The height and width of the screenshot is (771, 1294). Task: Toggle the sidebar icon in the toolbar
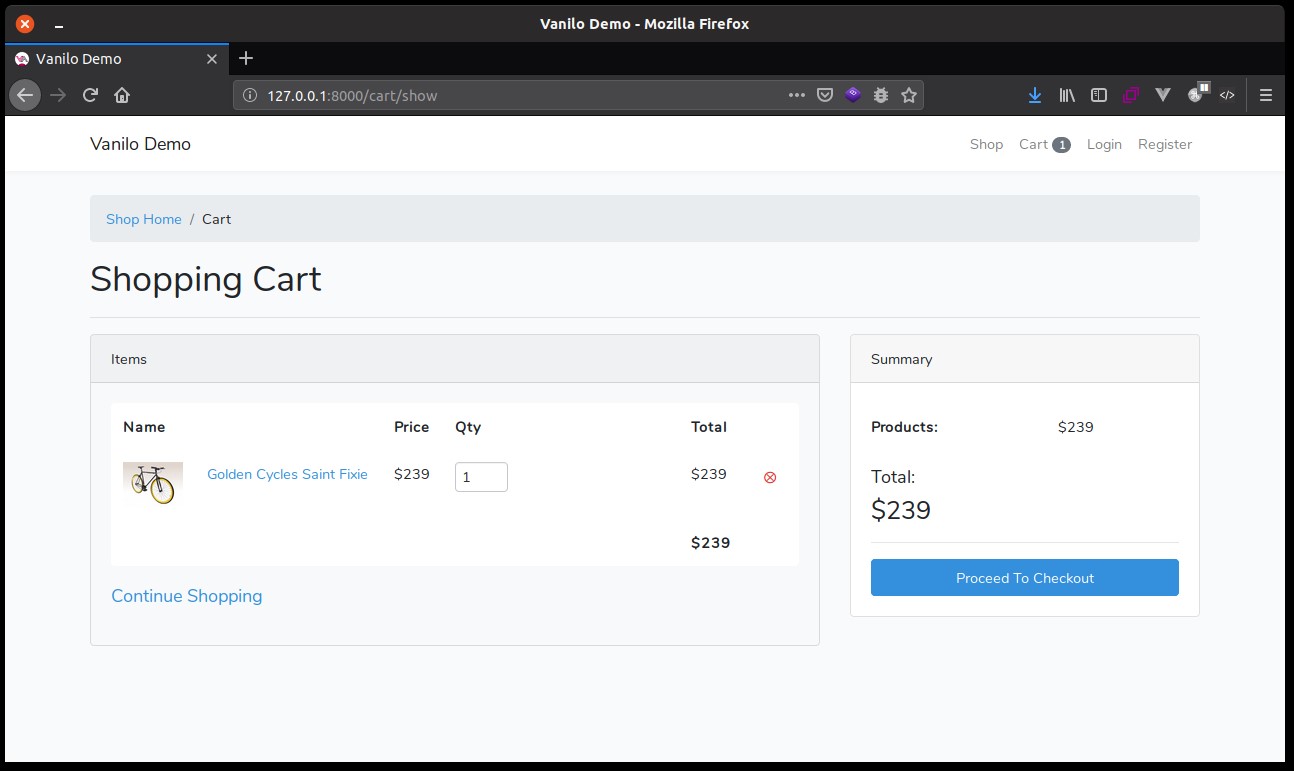click(x=1098, y=95)
